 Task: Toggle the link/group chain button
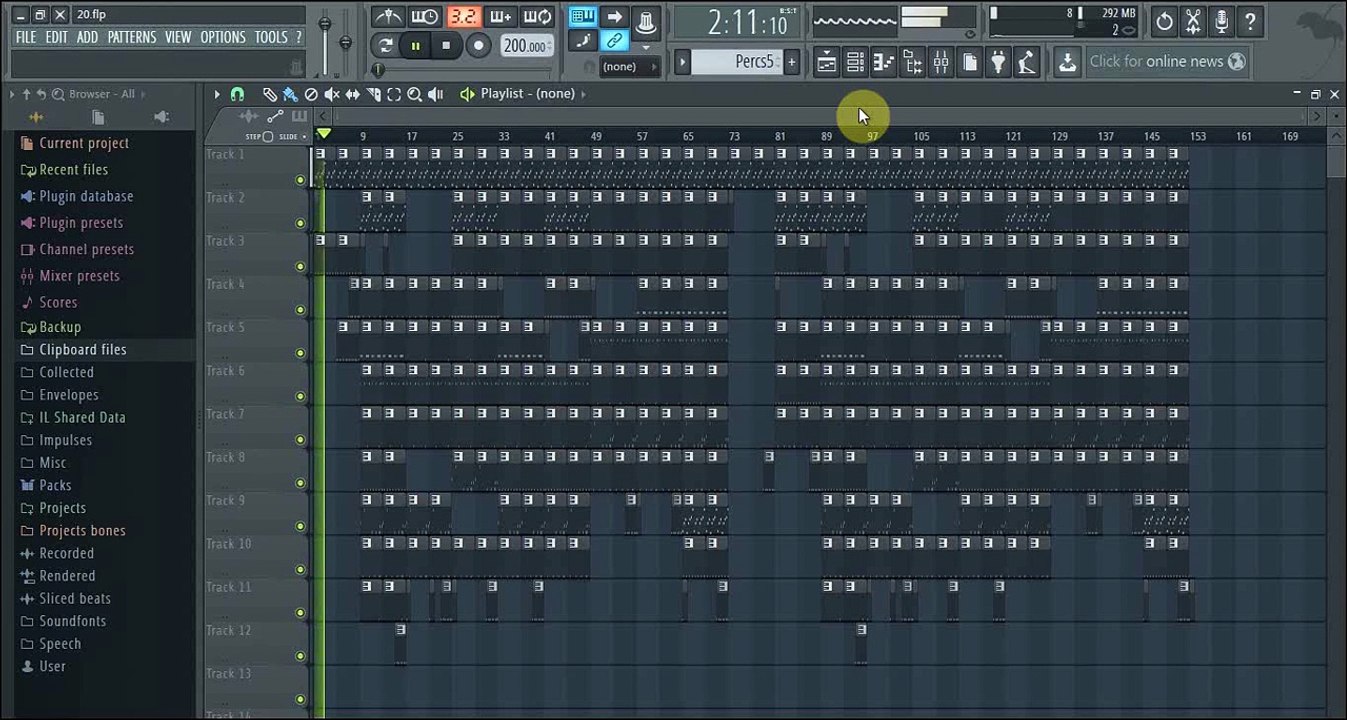614,41
